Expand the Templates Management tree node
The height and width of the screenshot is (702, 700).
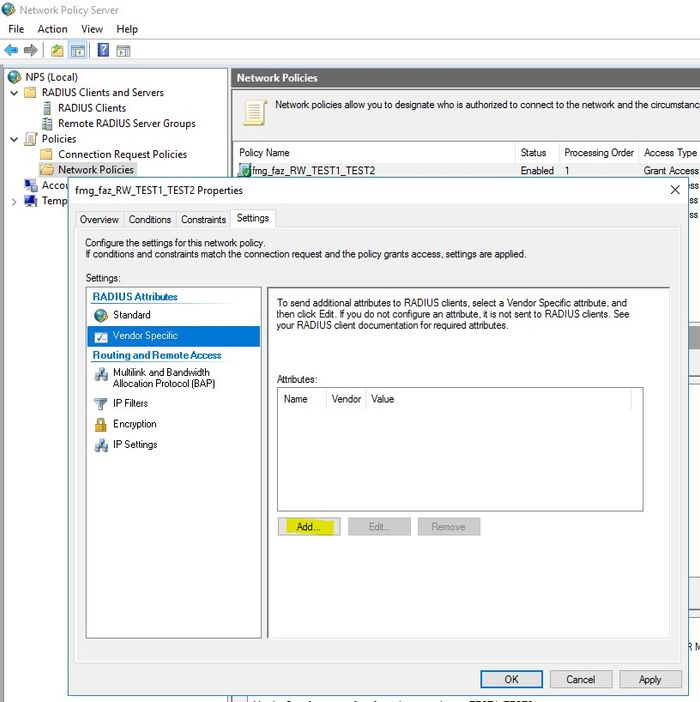[x=14, y=201]
